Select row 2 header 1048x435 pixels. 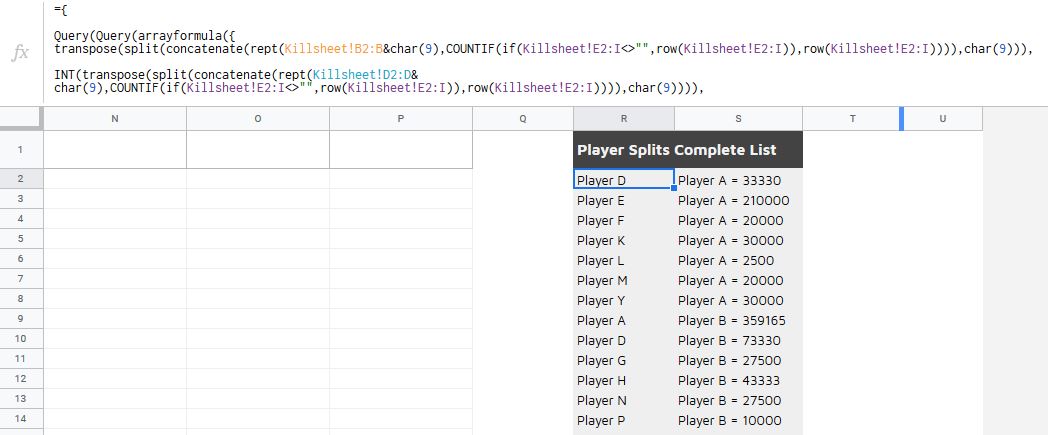21,179
